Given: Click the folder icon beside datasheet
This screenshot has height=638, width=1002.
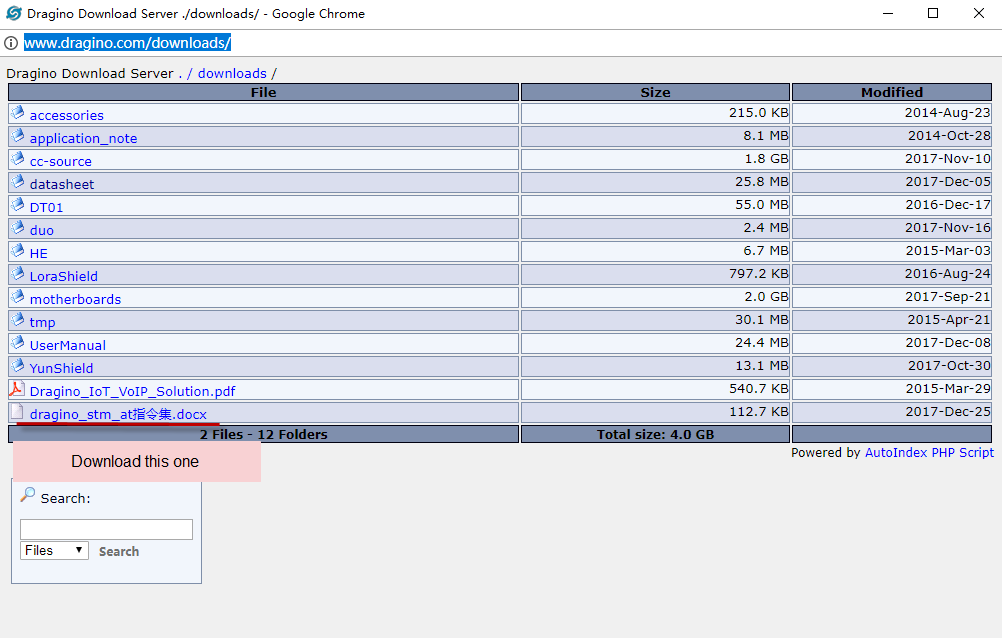Looking at the screenshot, I should [x=18, y=182].
